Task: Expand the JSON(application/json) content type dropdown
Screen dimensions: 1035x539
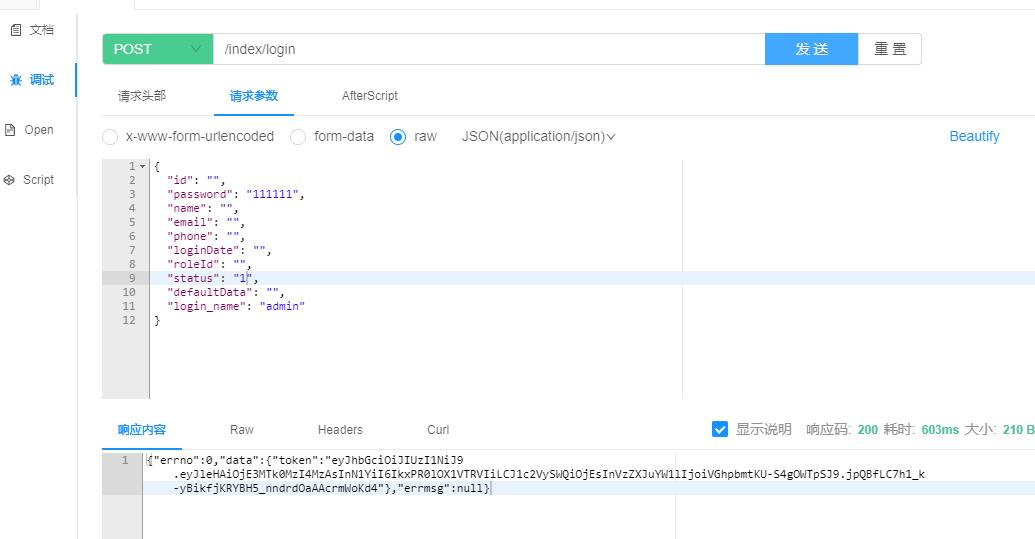Action: [538, 137]
